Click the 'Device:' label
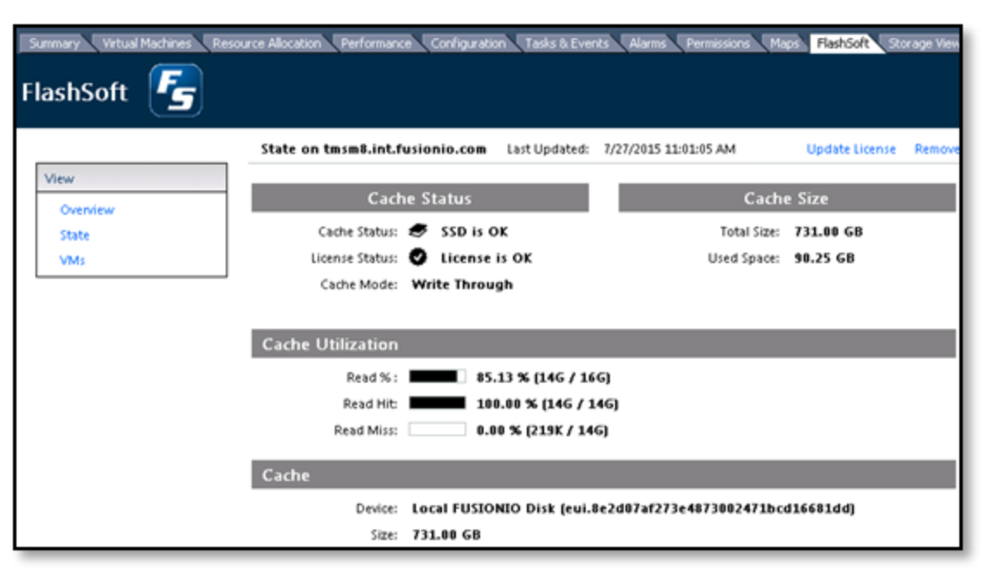 376,508
